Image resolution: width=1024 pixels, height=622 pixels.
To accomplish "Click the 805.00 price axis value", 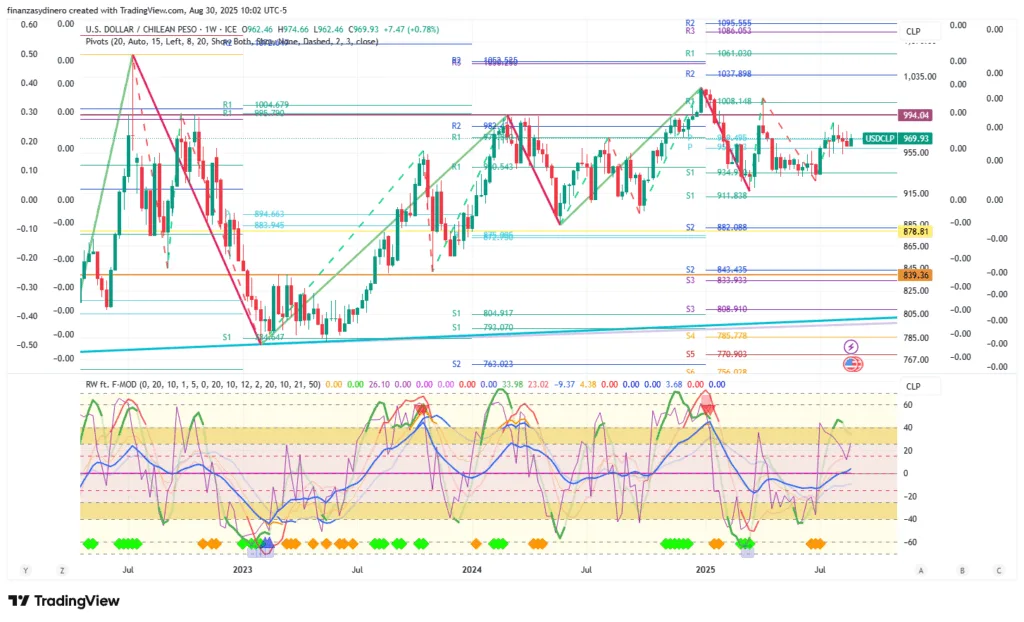I will tap(916, 314).
